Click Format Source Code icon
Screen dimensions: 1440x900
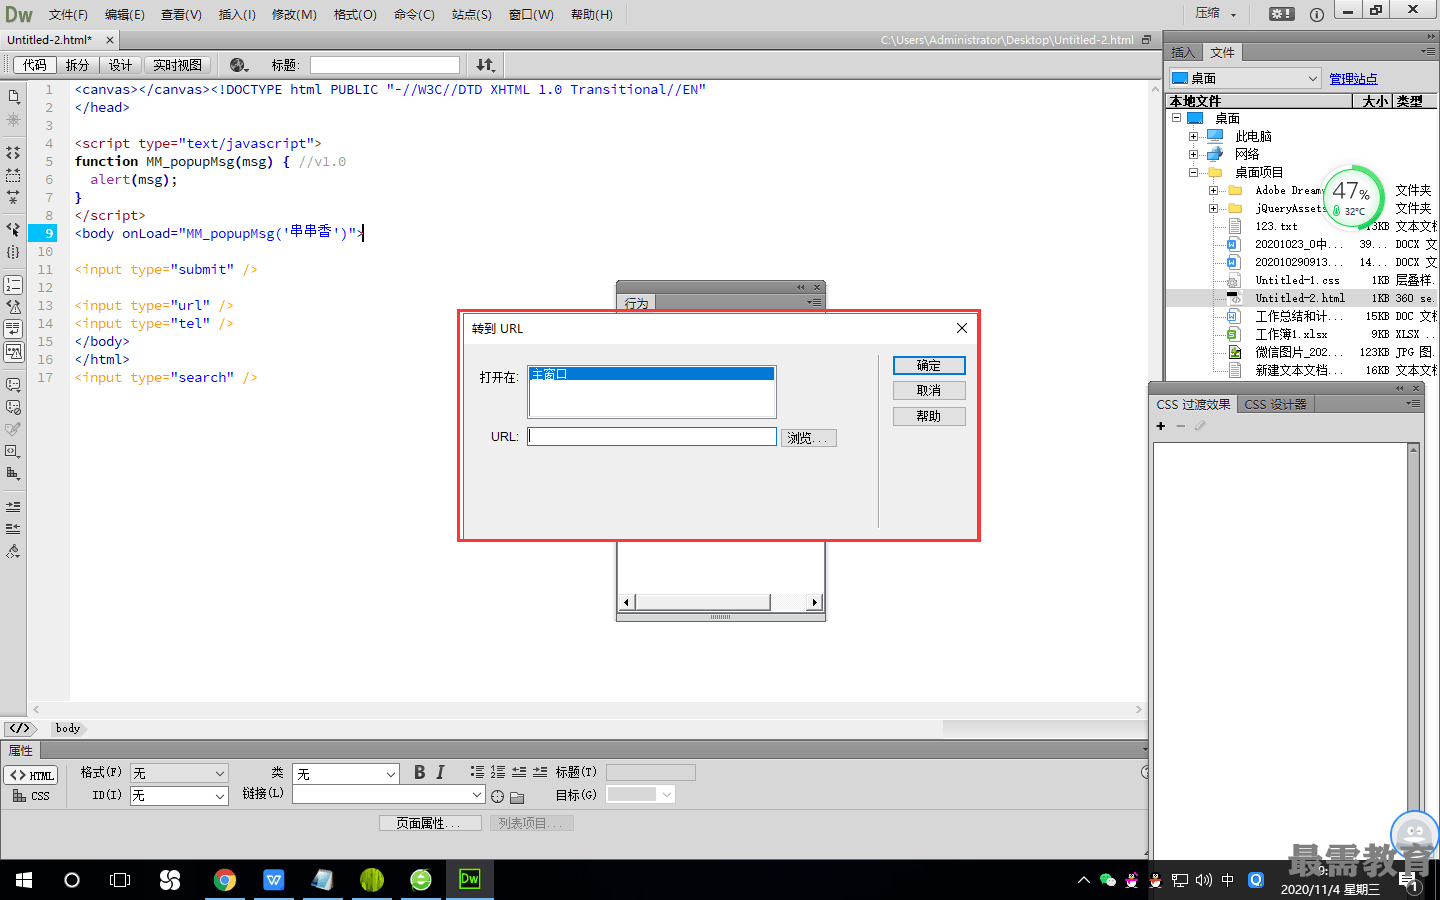13,551
